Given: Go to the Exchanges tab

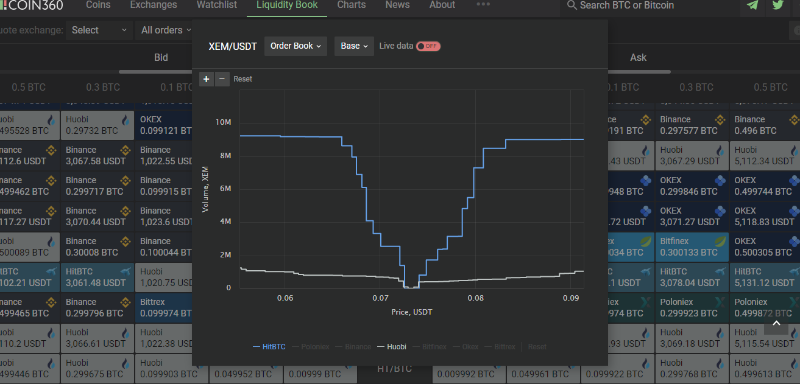Looking at the screenshot, I should point(154,5).
